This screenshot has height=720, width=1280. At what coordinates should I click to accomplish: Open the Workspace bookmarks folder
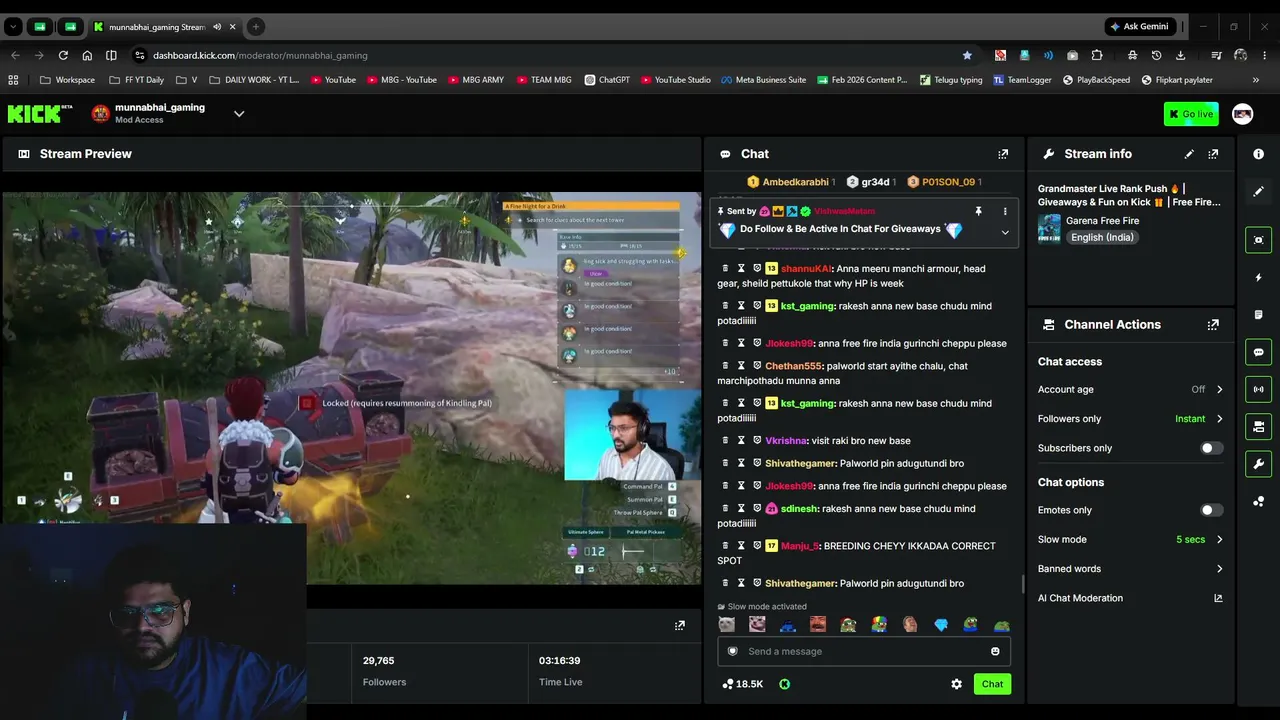tap(68, 80)
